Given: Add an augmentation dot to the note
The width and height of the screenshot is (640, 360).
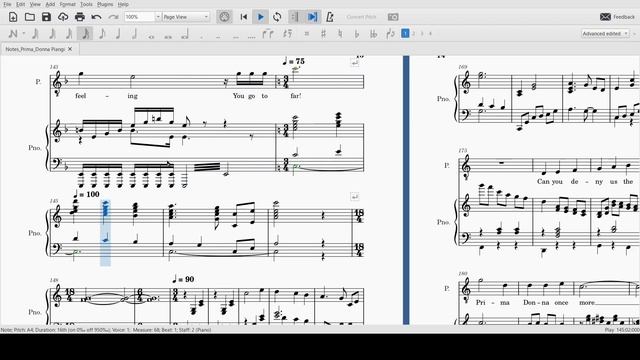Looking at the screenshot, I should [202, 37].
